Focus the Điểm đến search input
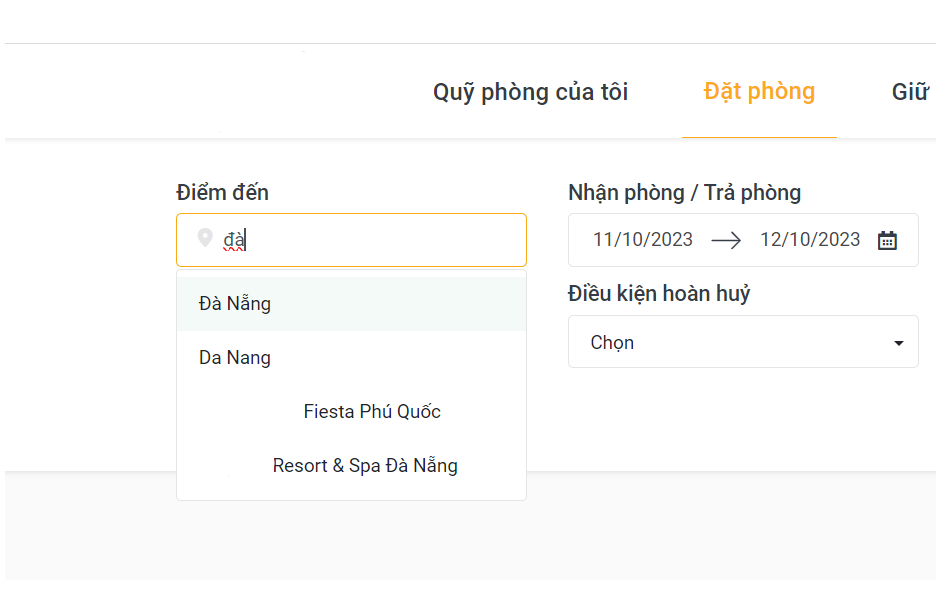 pyautogui.click(x=380, y=240)
